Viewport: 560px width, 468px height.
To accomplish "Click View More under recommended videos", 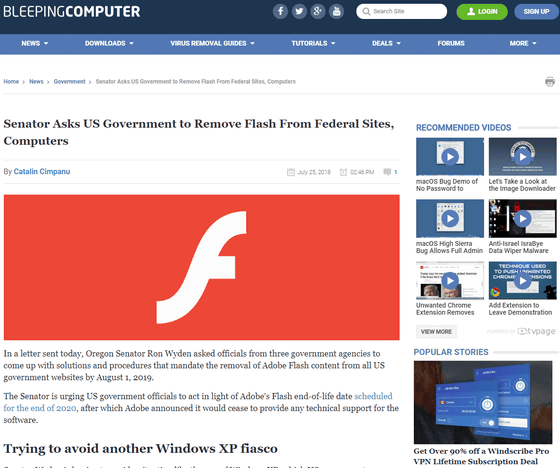I will pos(436,332).
